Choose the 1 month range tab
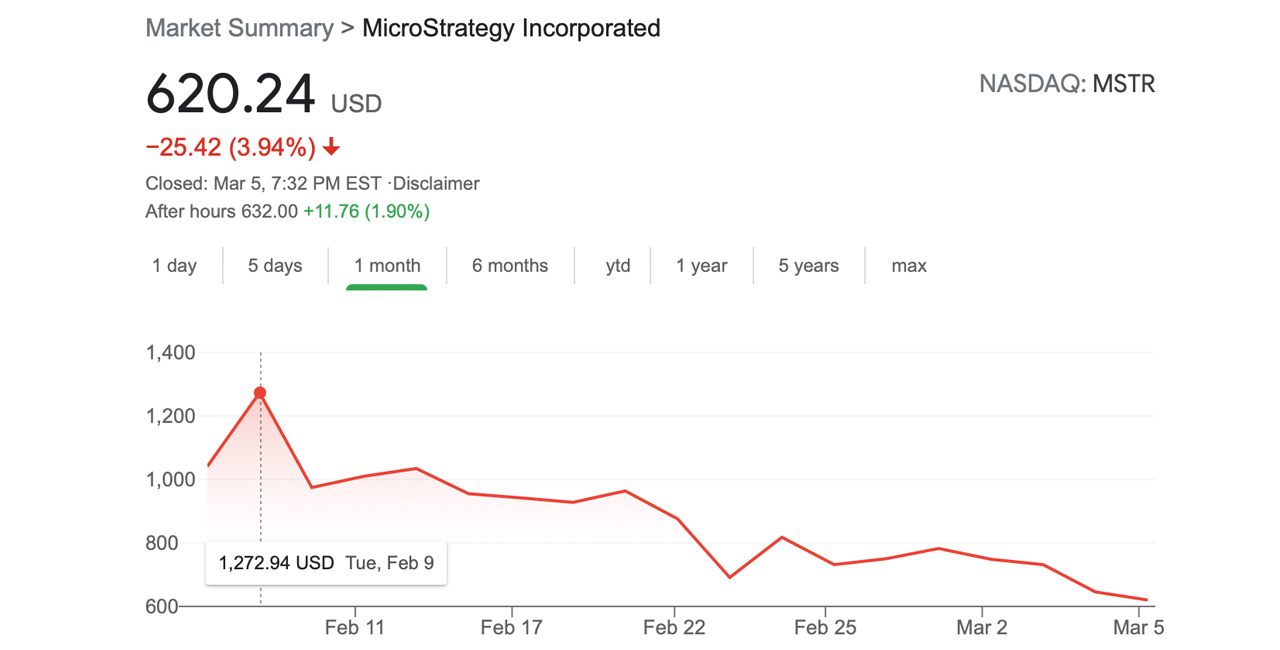The width and height of the screenshot is (1280, 650). [x=387, y=266]
